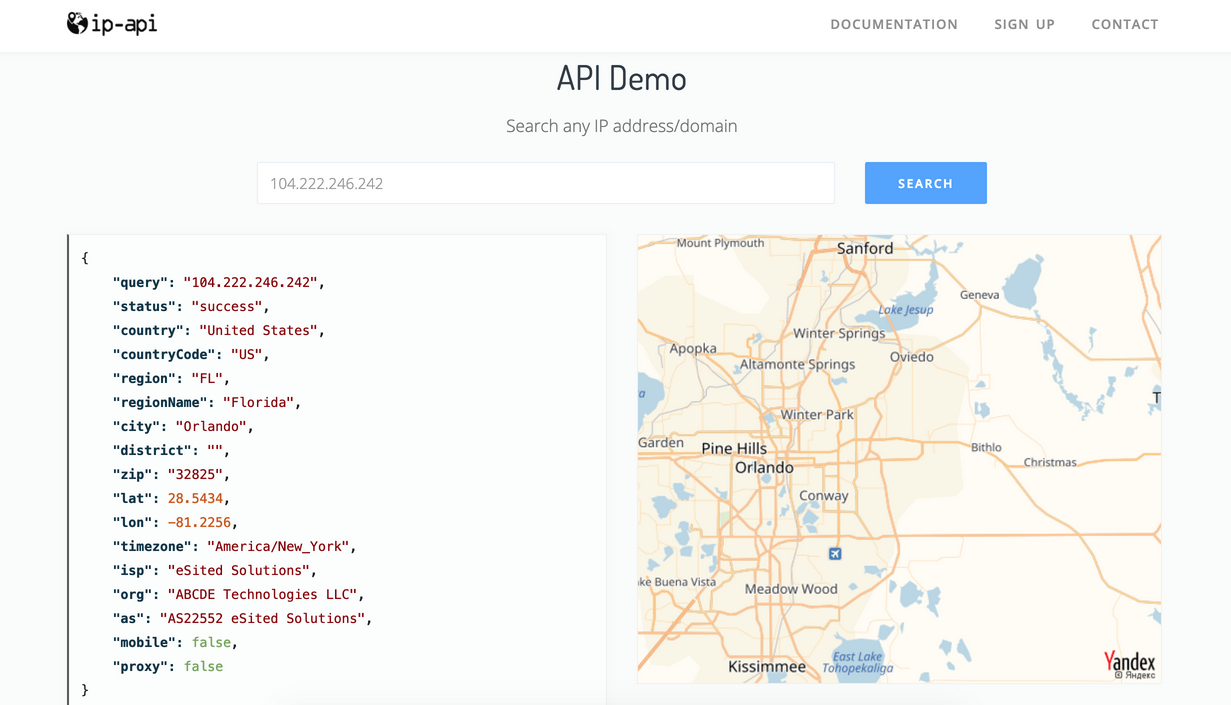This screenshot has height=705, width=1231.
Task: Click Oviedo on the map
Action: pos(911,356)
